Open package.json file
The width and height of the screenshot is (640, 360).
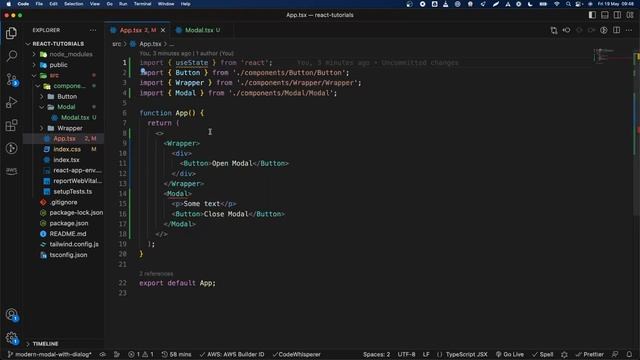(x=63, y=223)
